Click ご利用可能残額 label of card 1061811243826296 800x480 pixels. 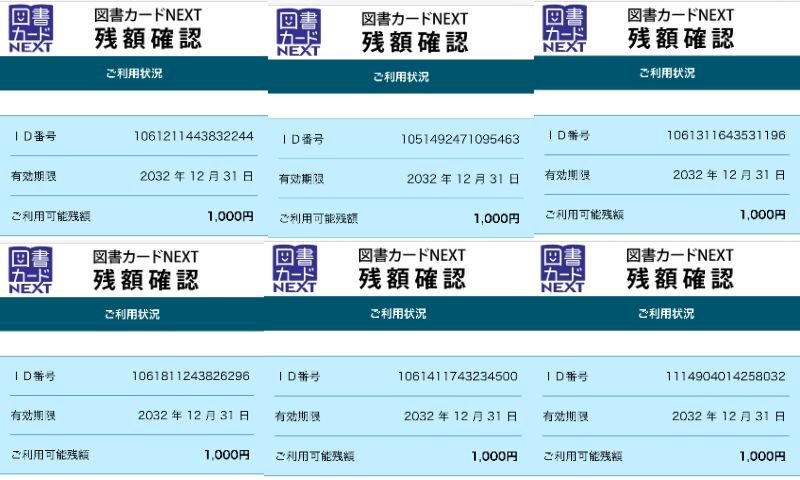coord(50,454)
